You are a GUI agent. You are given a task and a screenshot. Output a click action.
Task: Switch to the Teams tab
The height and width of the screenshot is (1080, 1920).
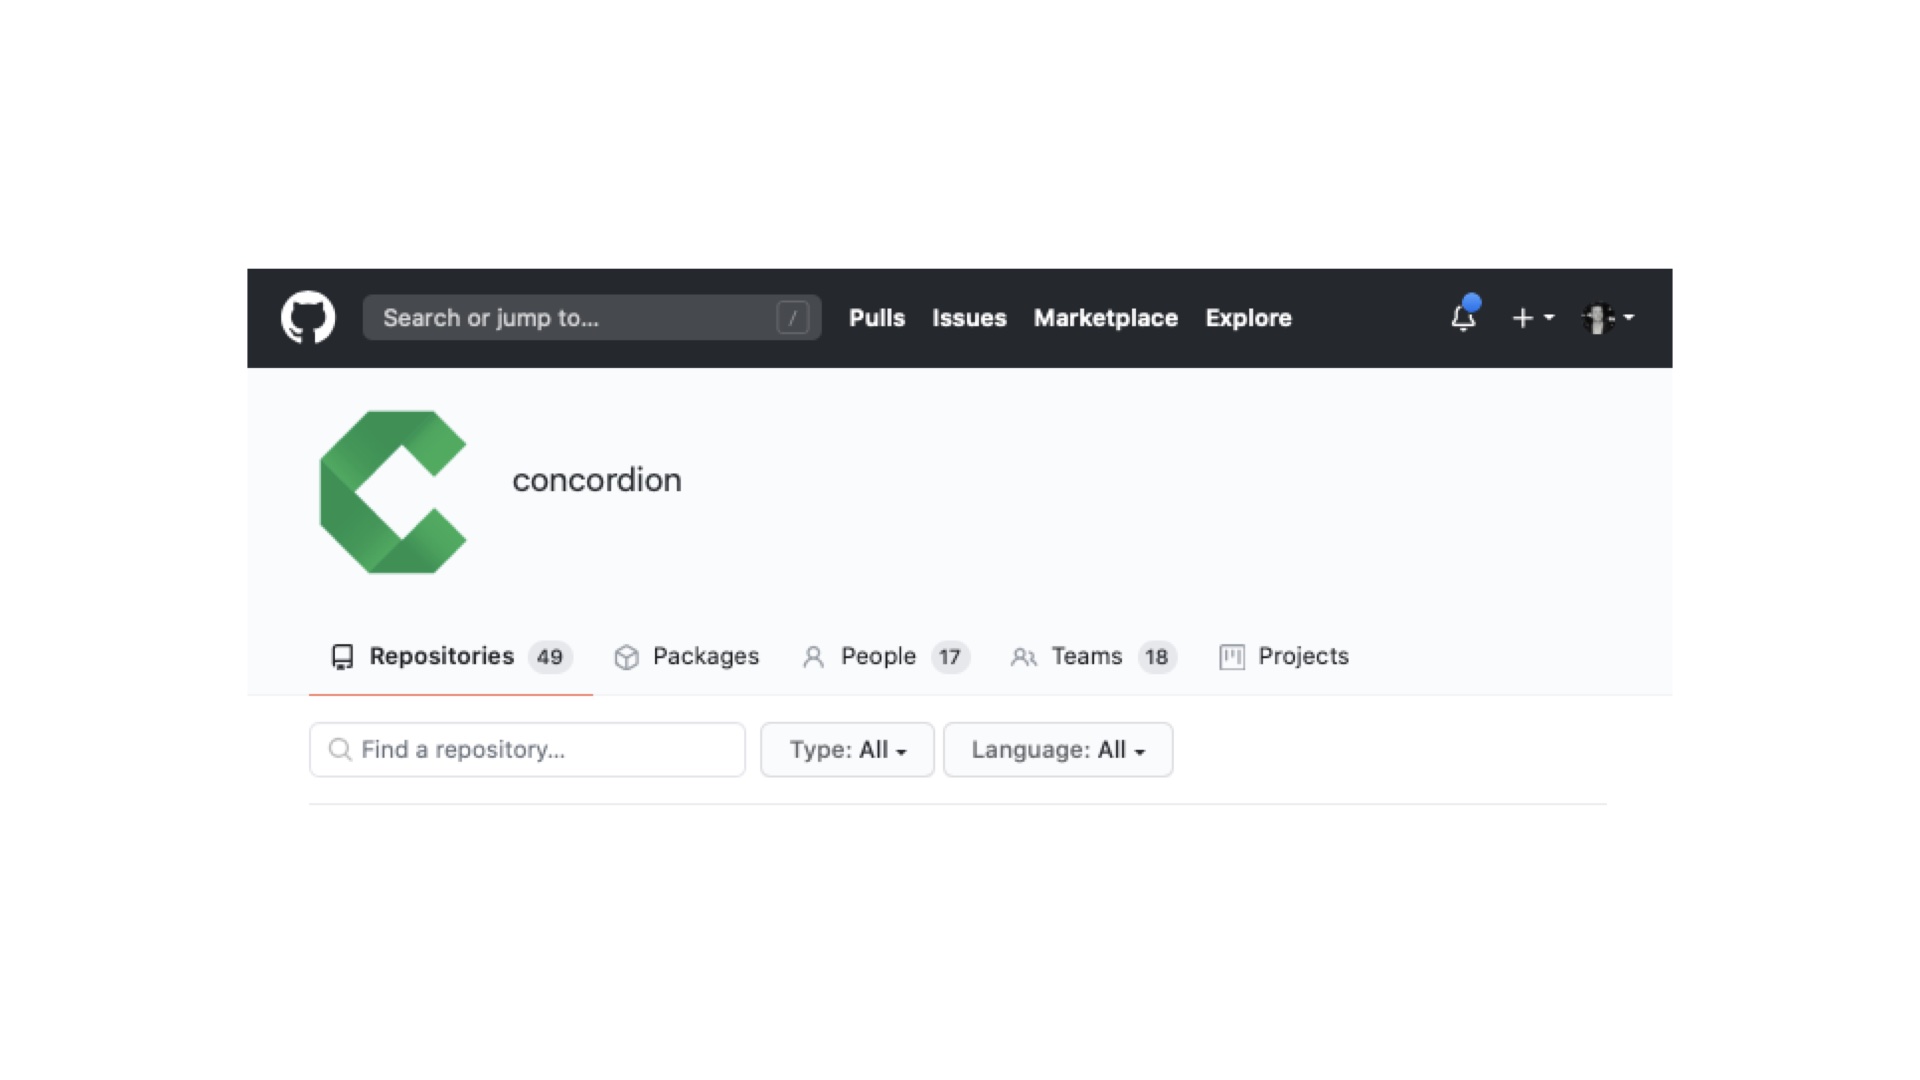1094,657
